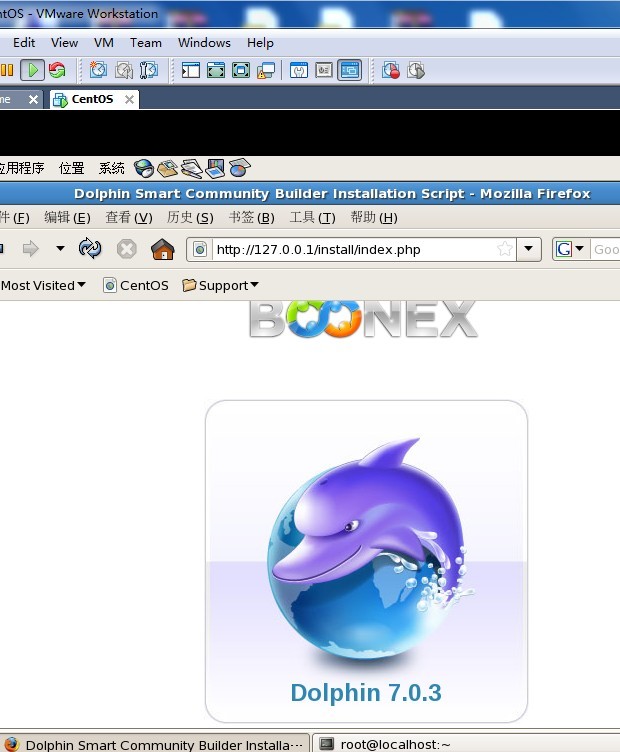Viewport: 620px width, 752px height.
Task: Launch the presentation panel icon
Action: point(215,168)
